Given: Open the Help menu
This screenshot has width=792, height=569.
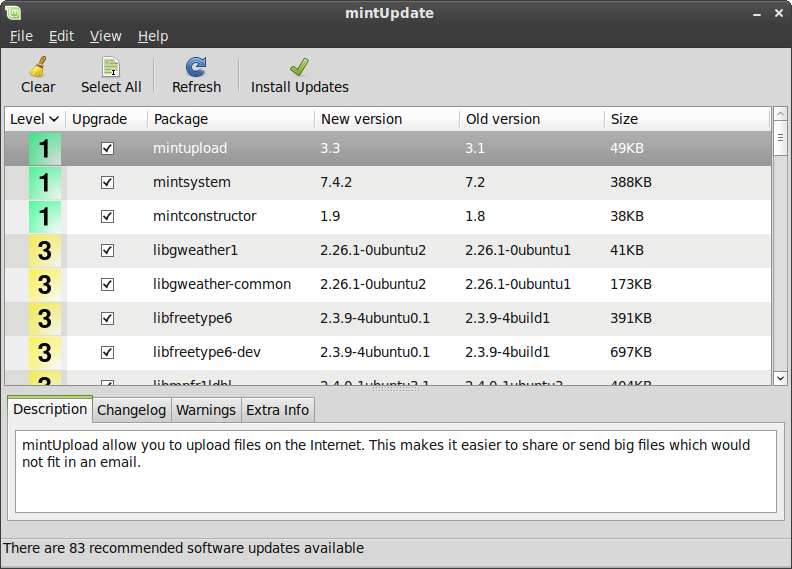Looking at the screenshot, I should point(153,36).
